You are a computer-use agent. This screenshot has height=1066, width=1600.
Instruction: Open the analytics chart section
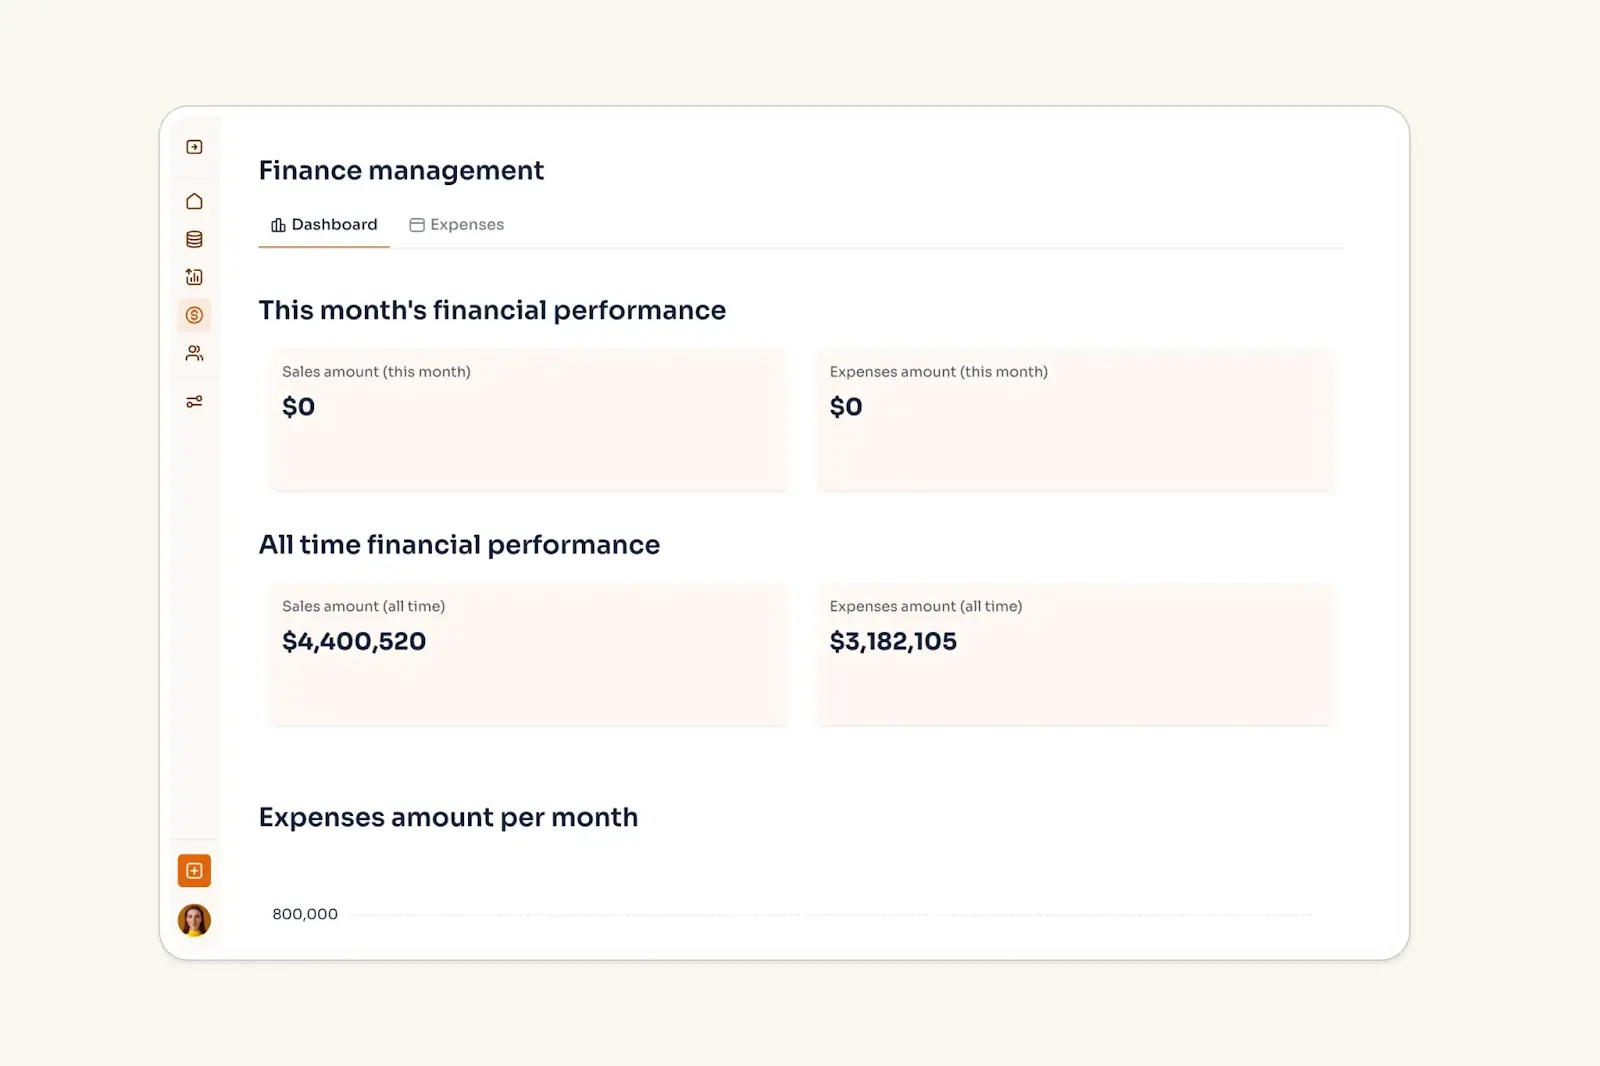[x=194, y=276]
